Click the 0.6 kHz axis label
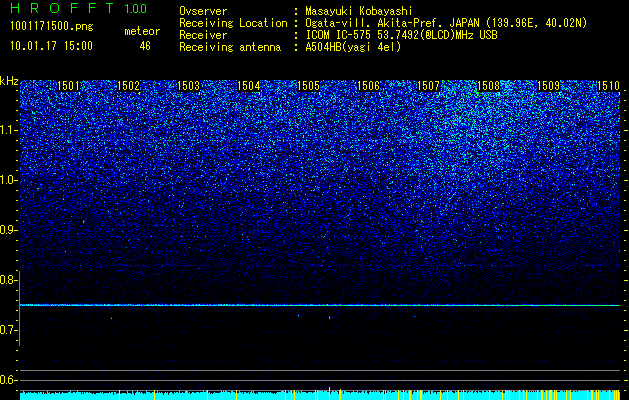Image resolution: width=629 pixels, height=400 pixels. 9,380
